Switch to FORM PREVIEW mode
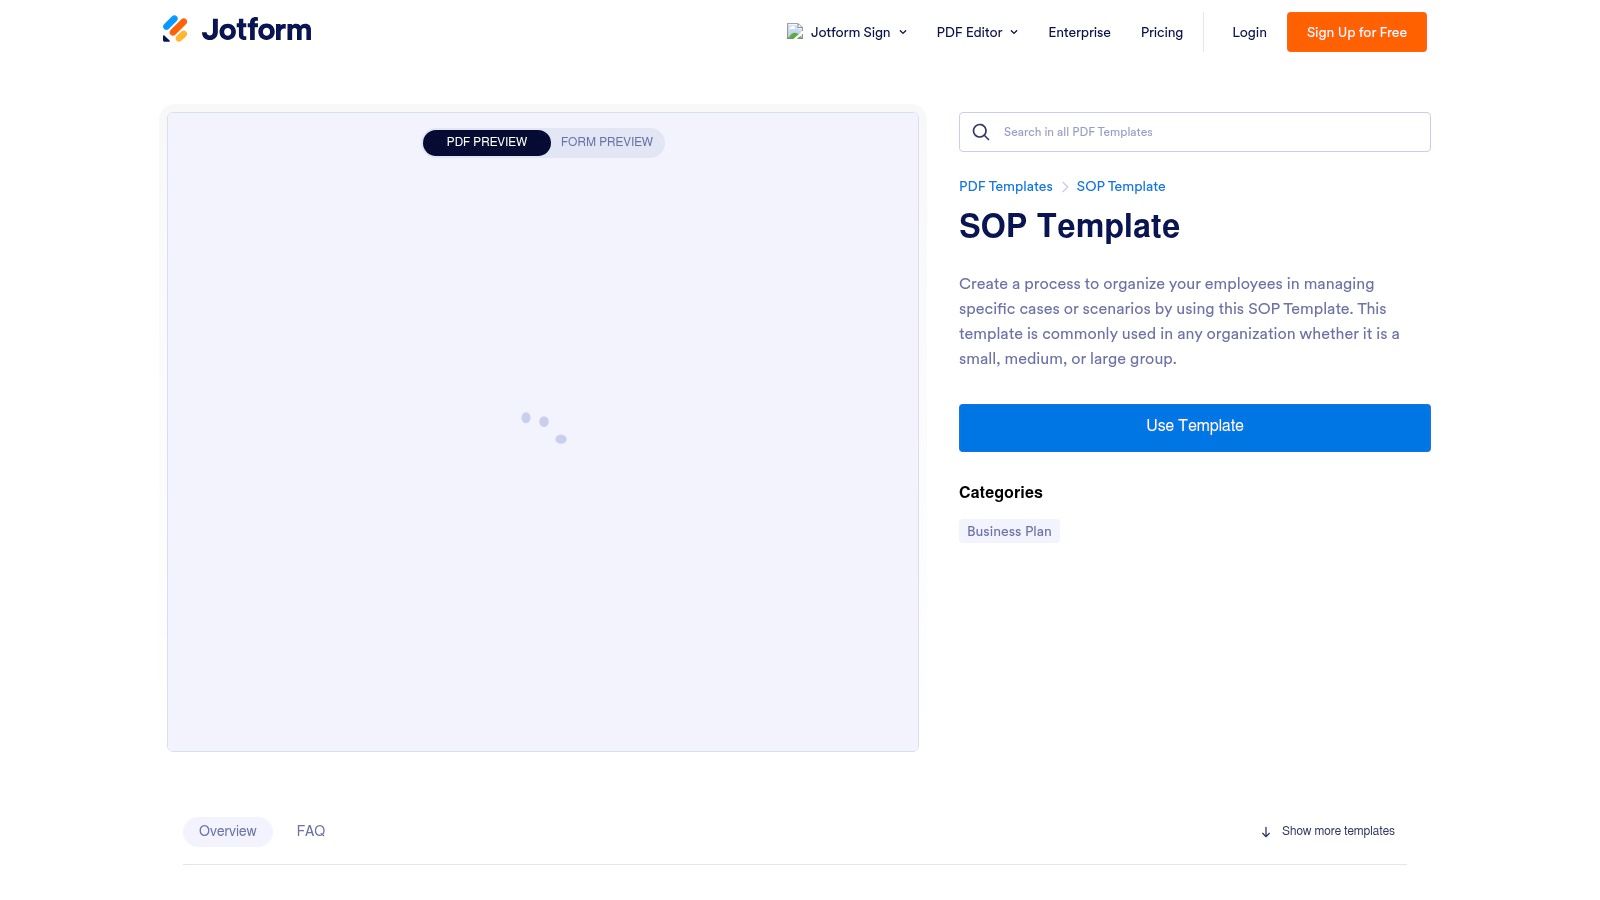Viewport: 1600px width, 900px height. tap(606, 142)
